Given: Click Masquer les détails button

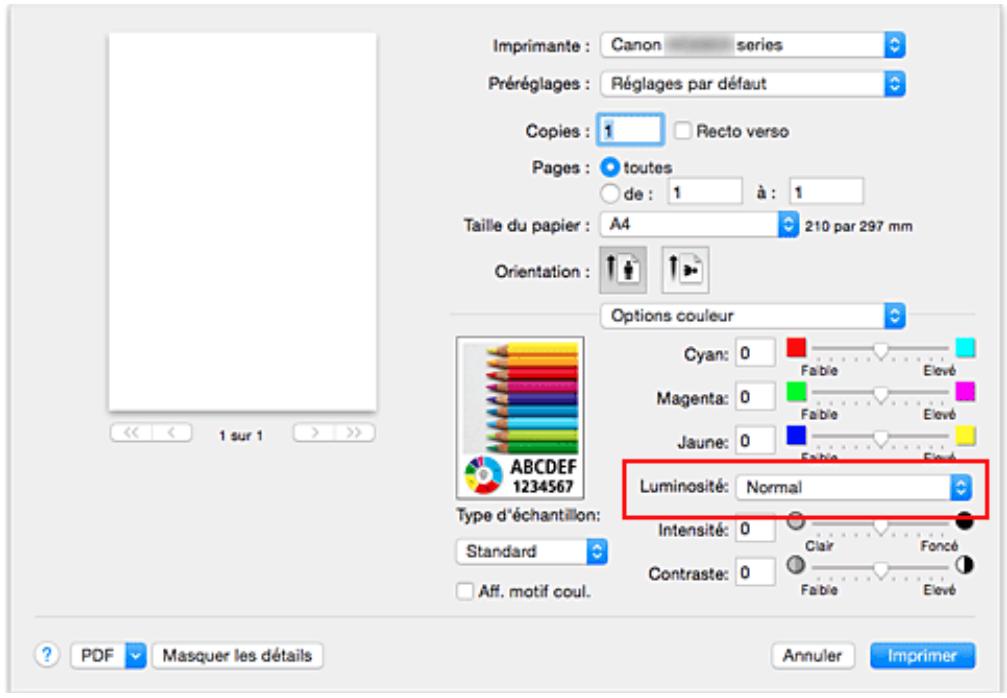Looking at the screenshot, I should [237, 656].
